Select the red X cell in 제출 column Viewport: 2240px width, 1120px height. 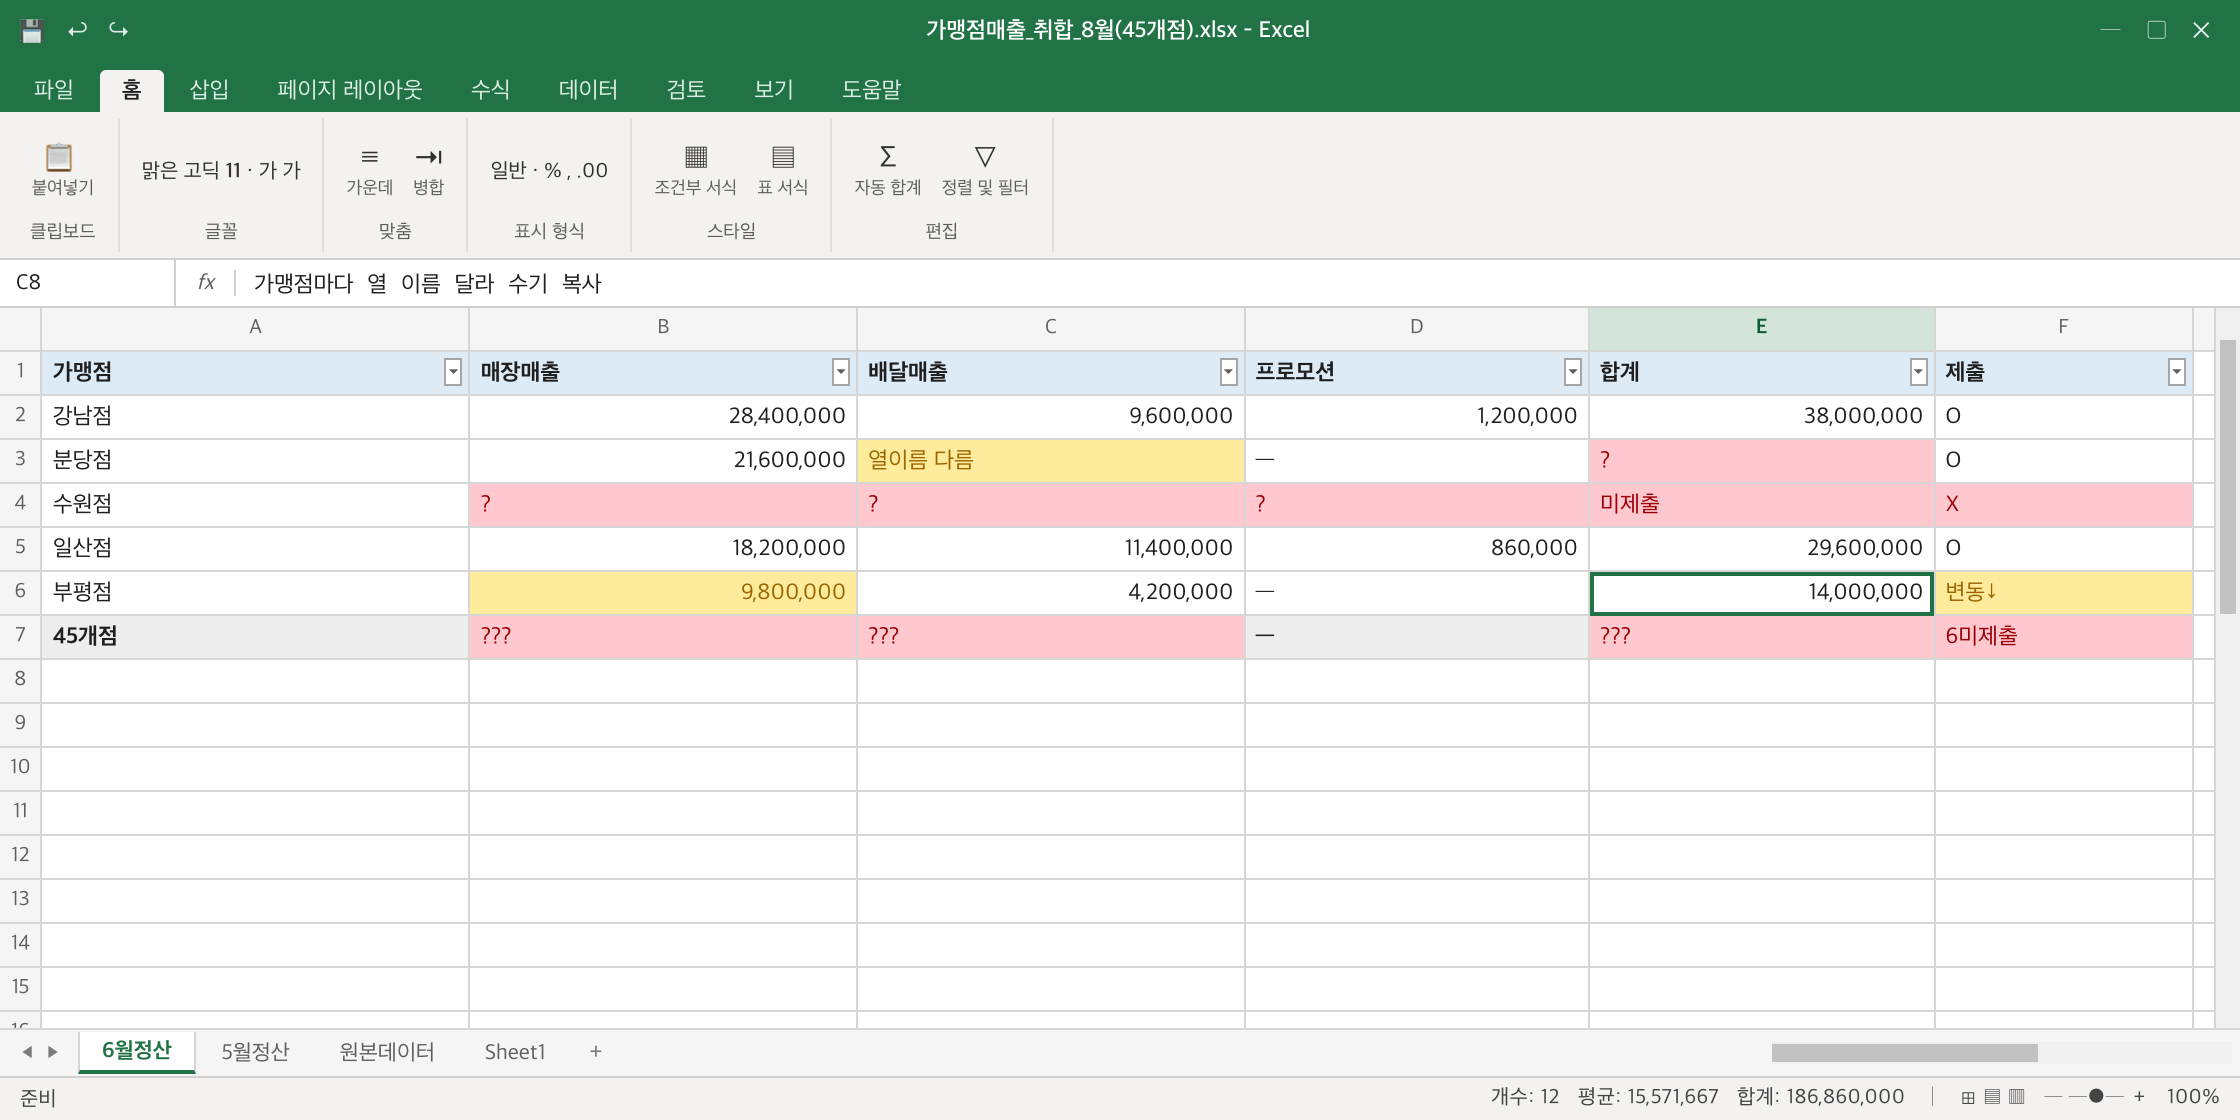(2063, 505)
